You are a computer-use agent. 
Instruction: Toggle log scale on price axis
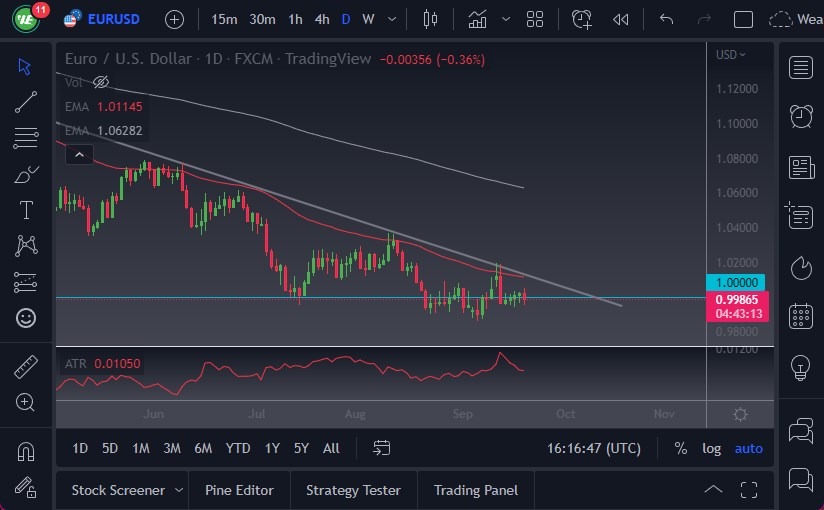click(711, 448)
